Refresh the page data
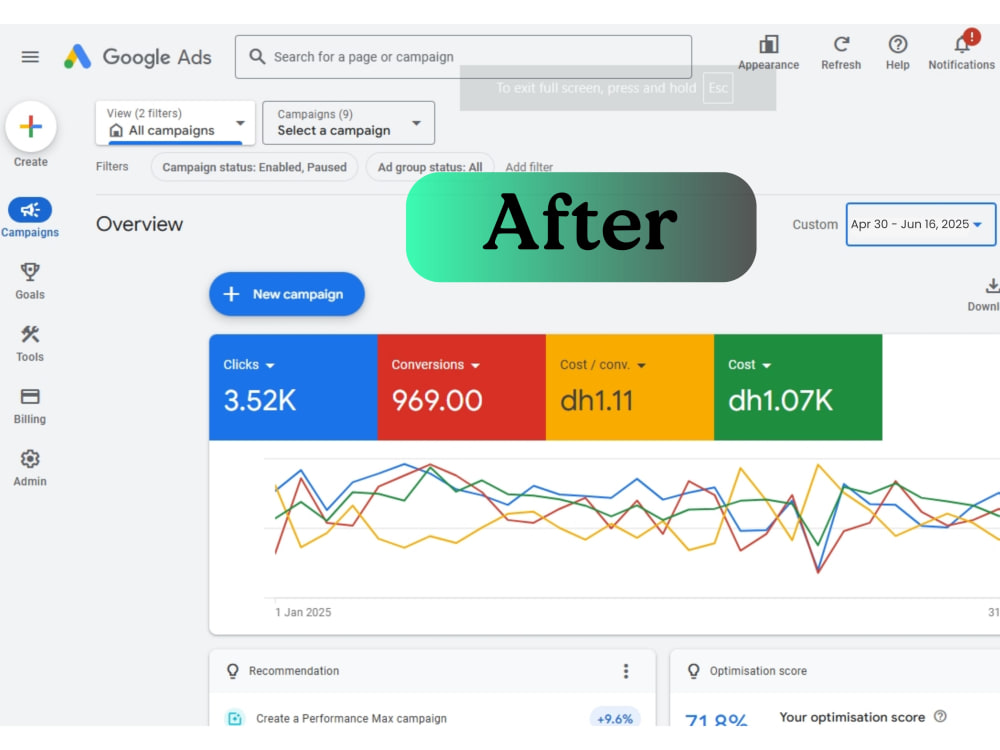Screen dimensions: 1000x750 click(x=841, y=52)
